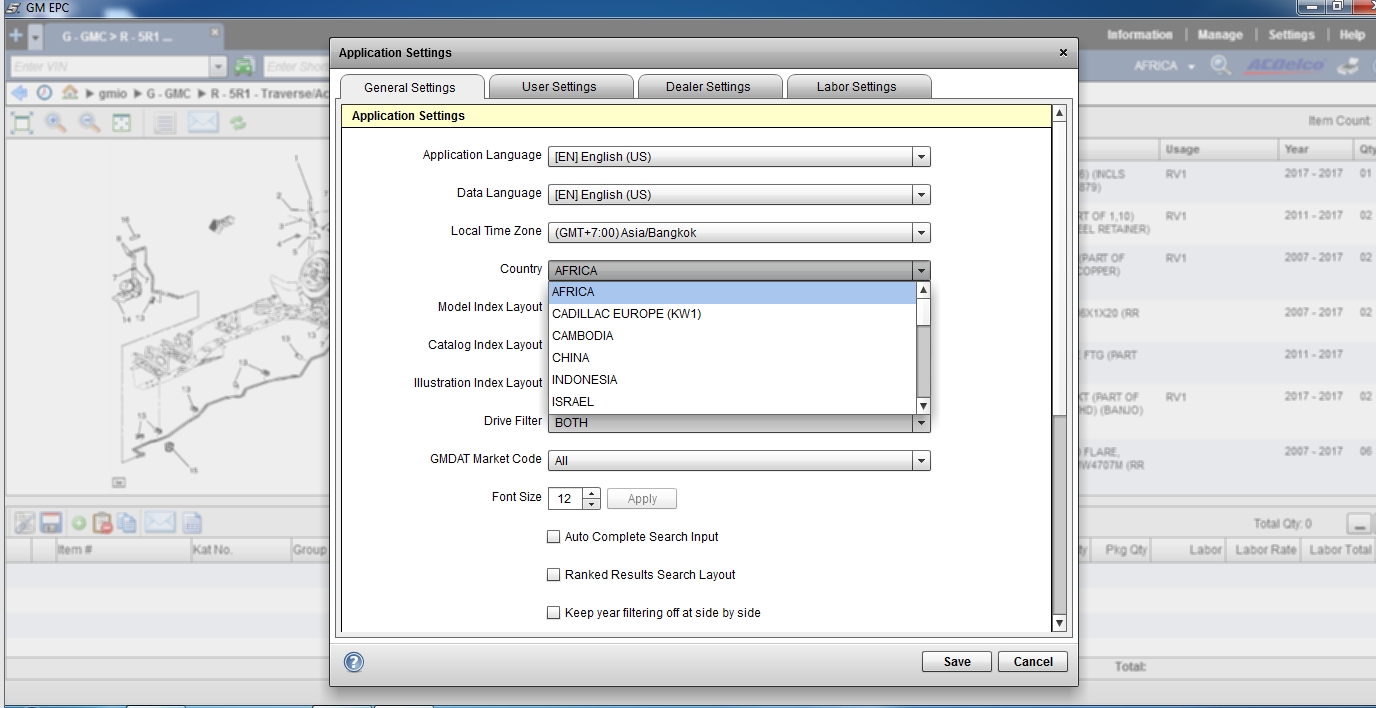Click the green refresh arrows icon

tap(238, 123)
